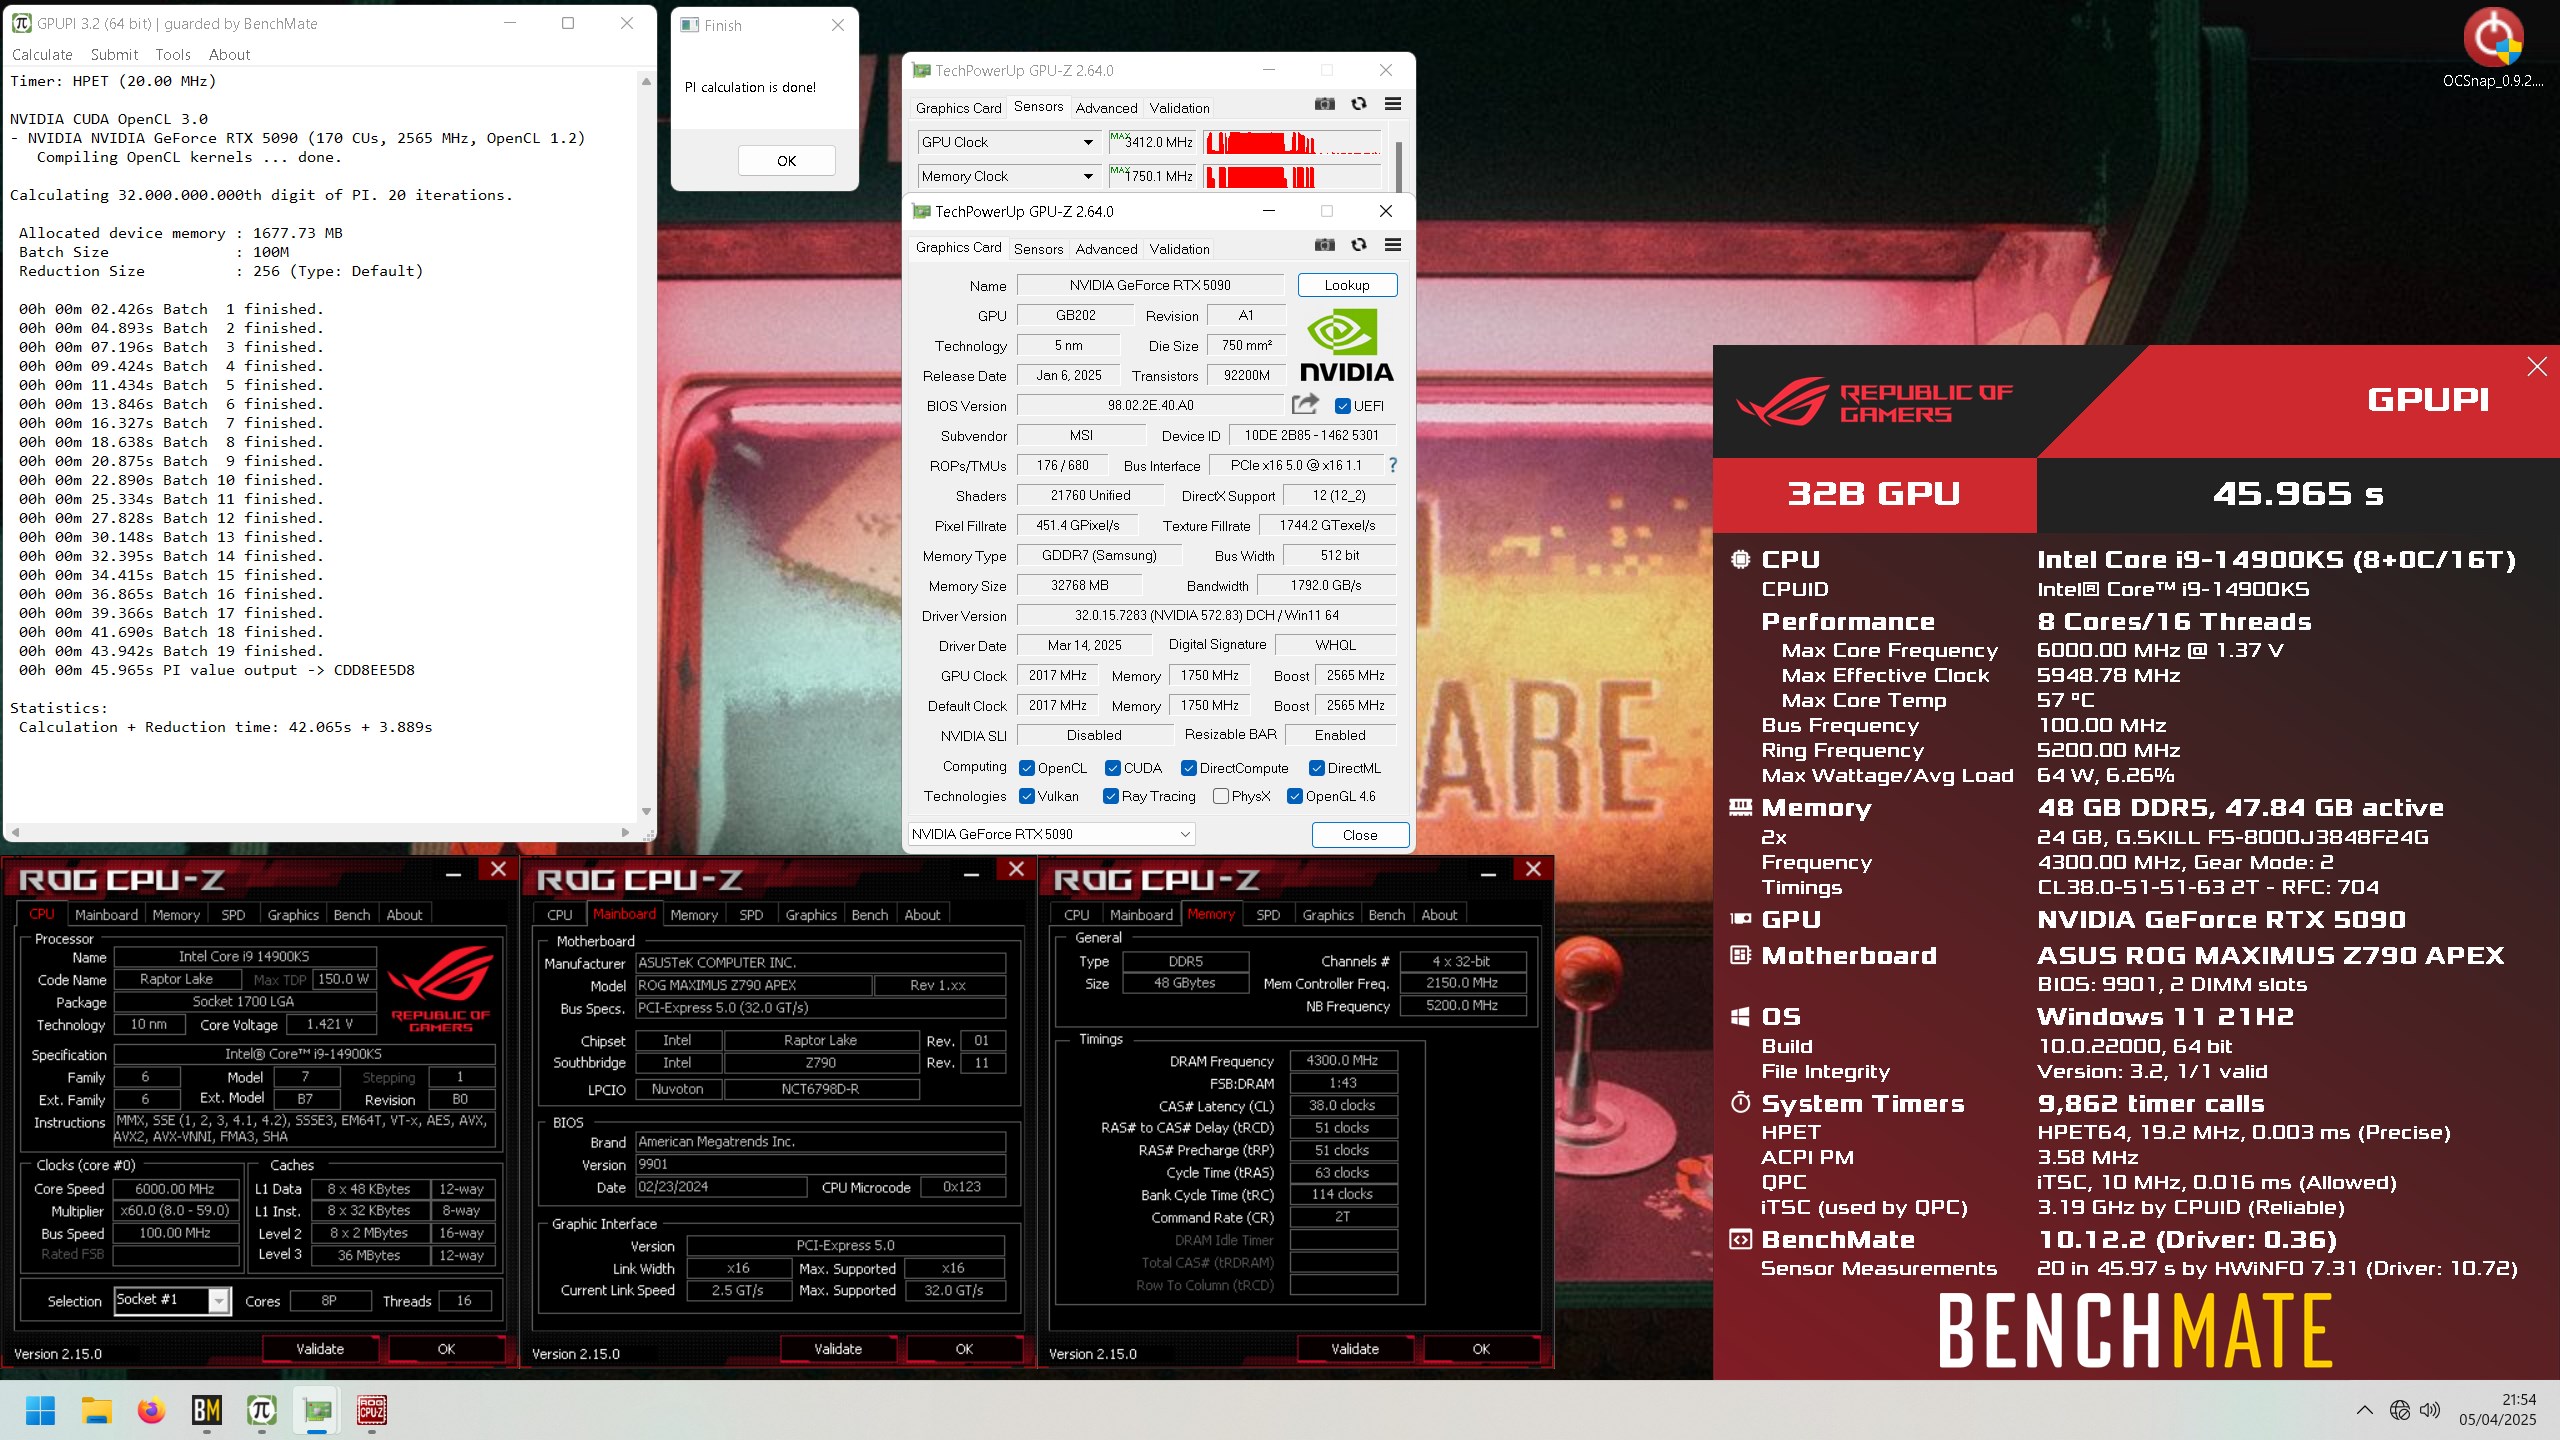Open network settings tray icon
Image resolution: width=2560 pixels, height=1440 pixels.
tap(2400, 1410)
